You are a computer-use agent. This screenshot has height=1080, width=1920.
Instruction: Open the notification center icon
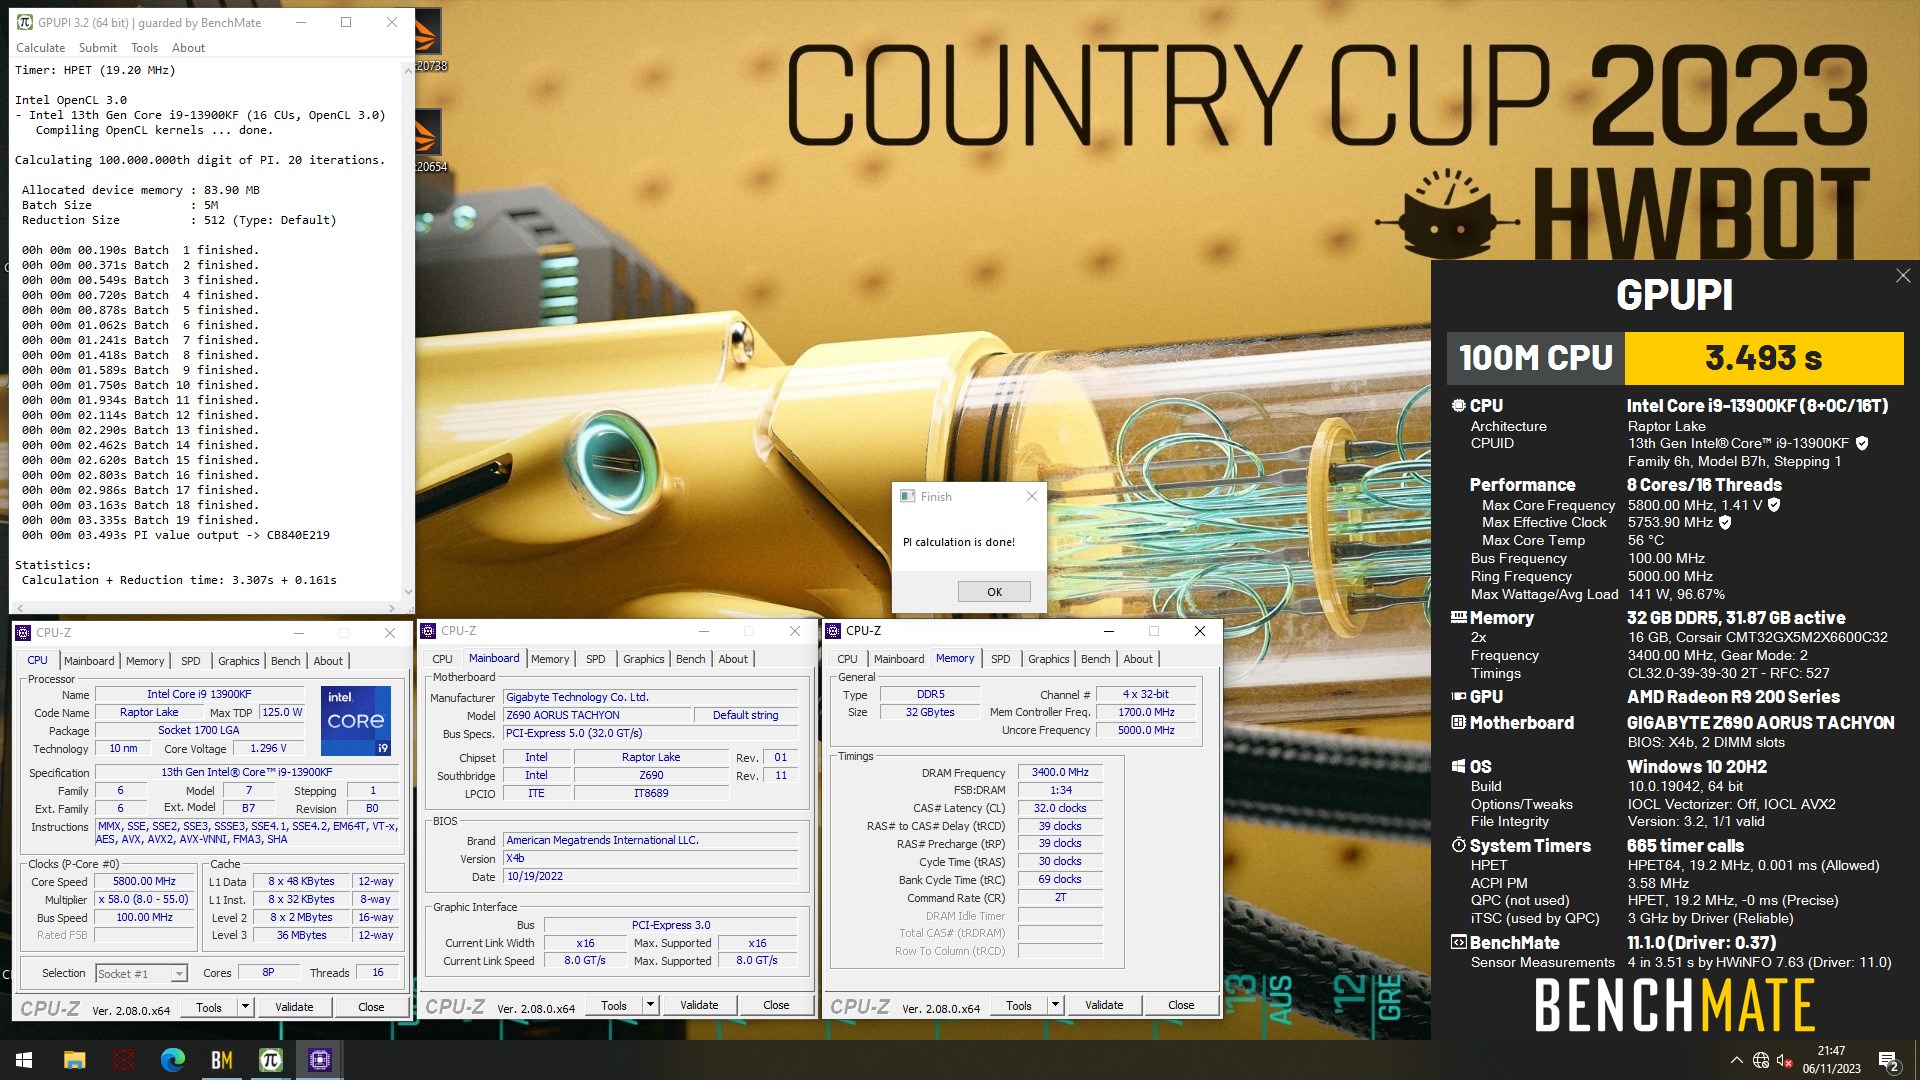pyautogui.click(x=1889, y=1061)
